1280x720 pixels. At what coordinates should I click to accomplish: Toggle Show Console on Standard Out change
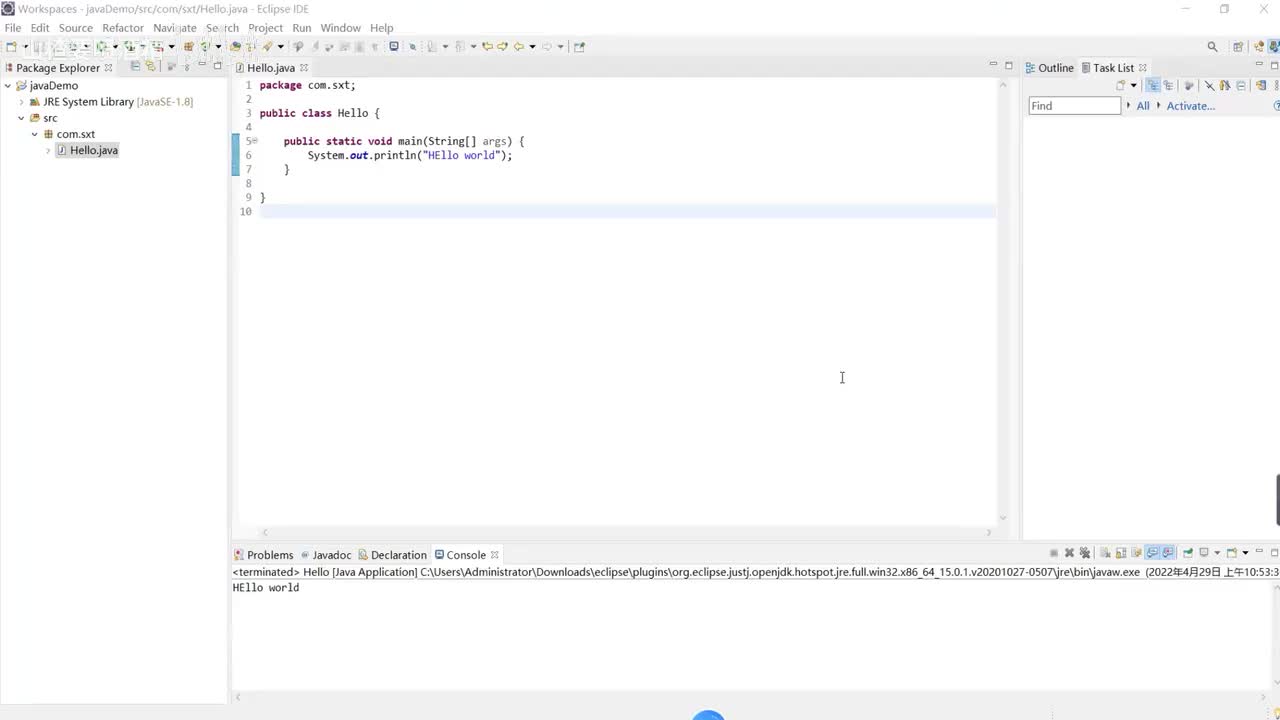coord(1152,553)
